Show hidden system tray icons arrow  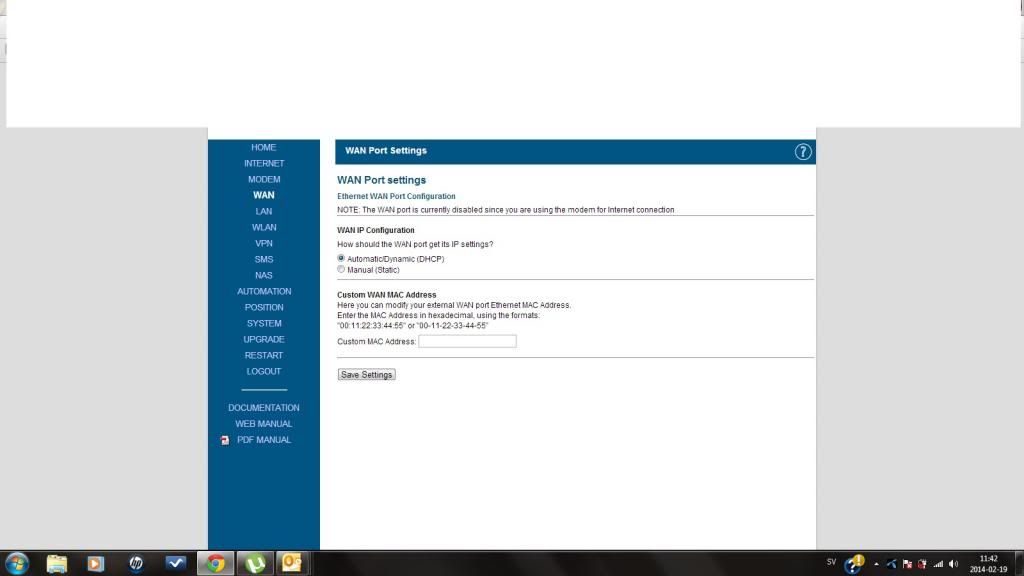click(876, 564)
